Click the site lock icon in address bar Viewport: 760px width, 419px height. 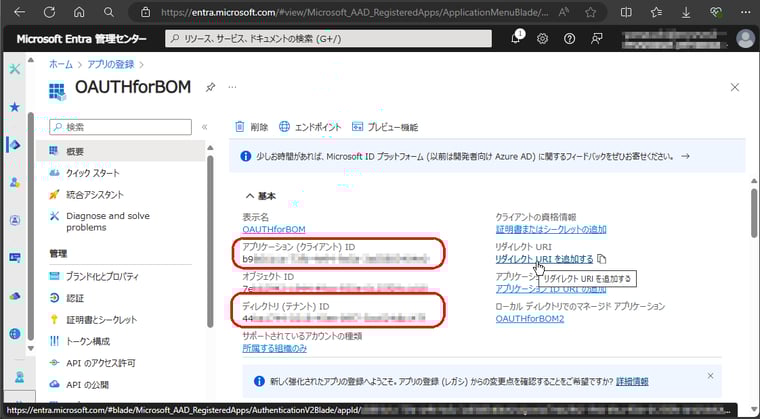click(x=145, y=13)
